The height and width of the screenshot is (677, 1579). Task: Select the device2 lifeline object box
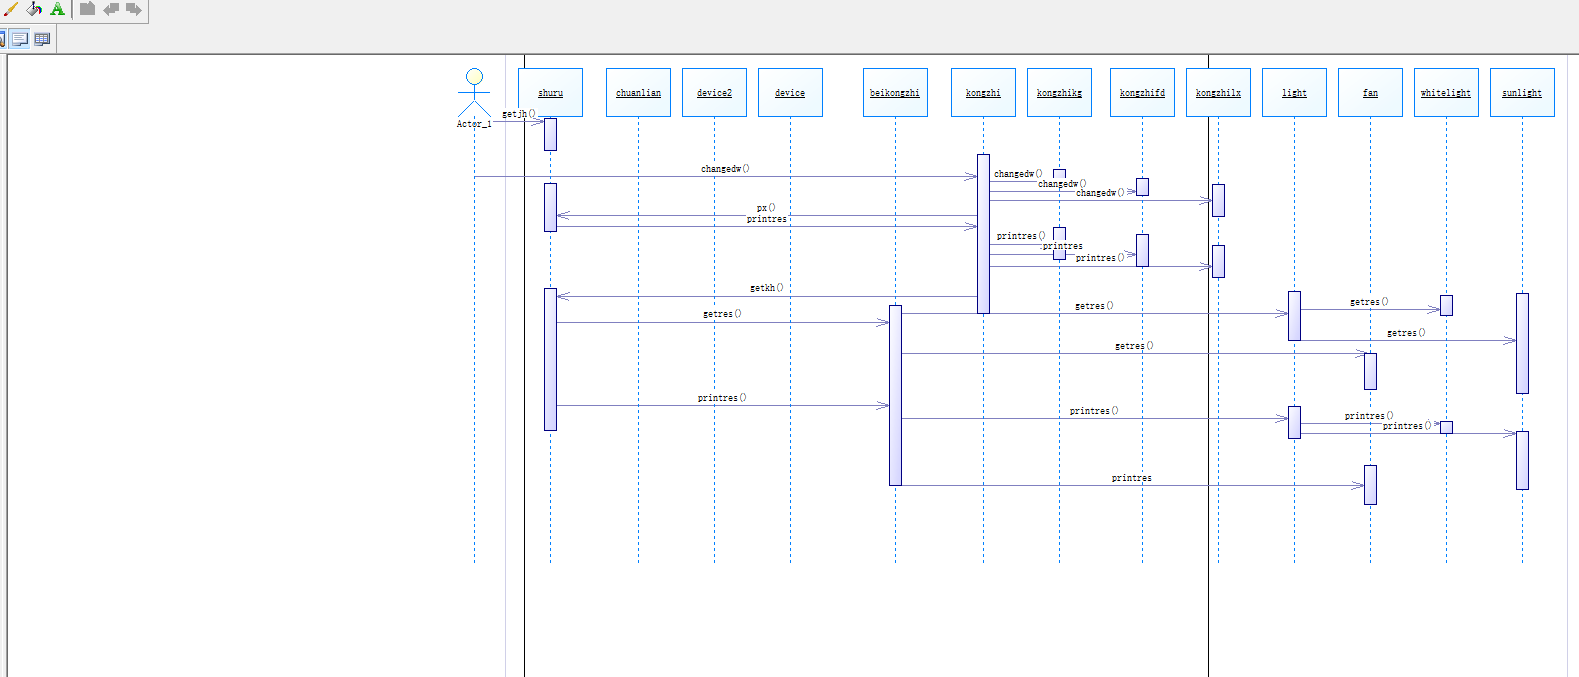[x=714, y=92]
